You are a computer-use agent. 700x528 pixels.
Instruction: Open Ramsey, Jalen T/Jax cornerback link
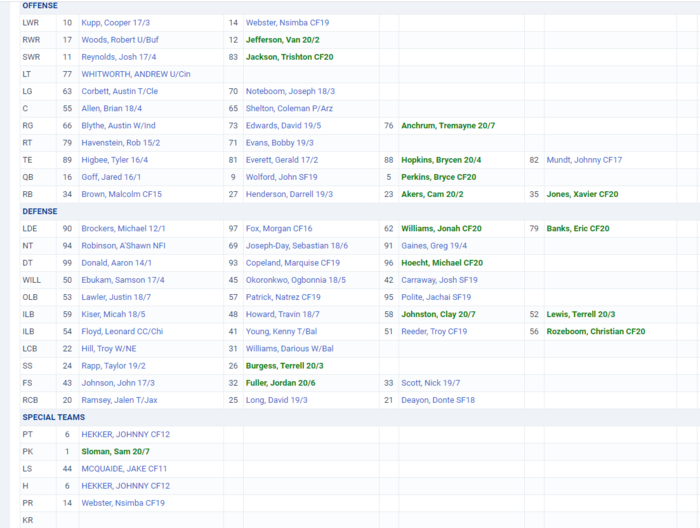tap(119, 400)
